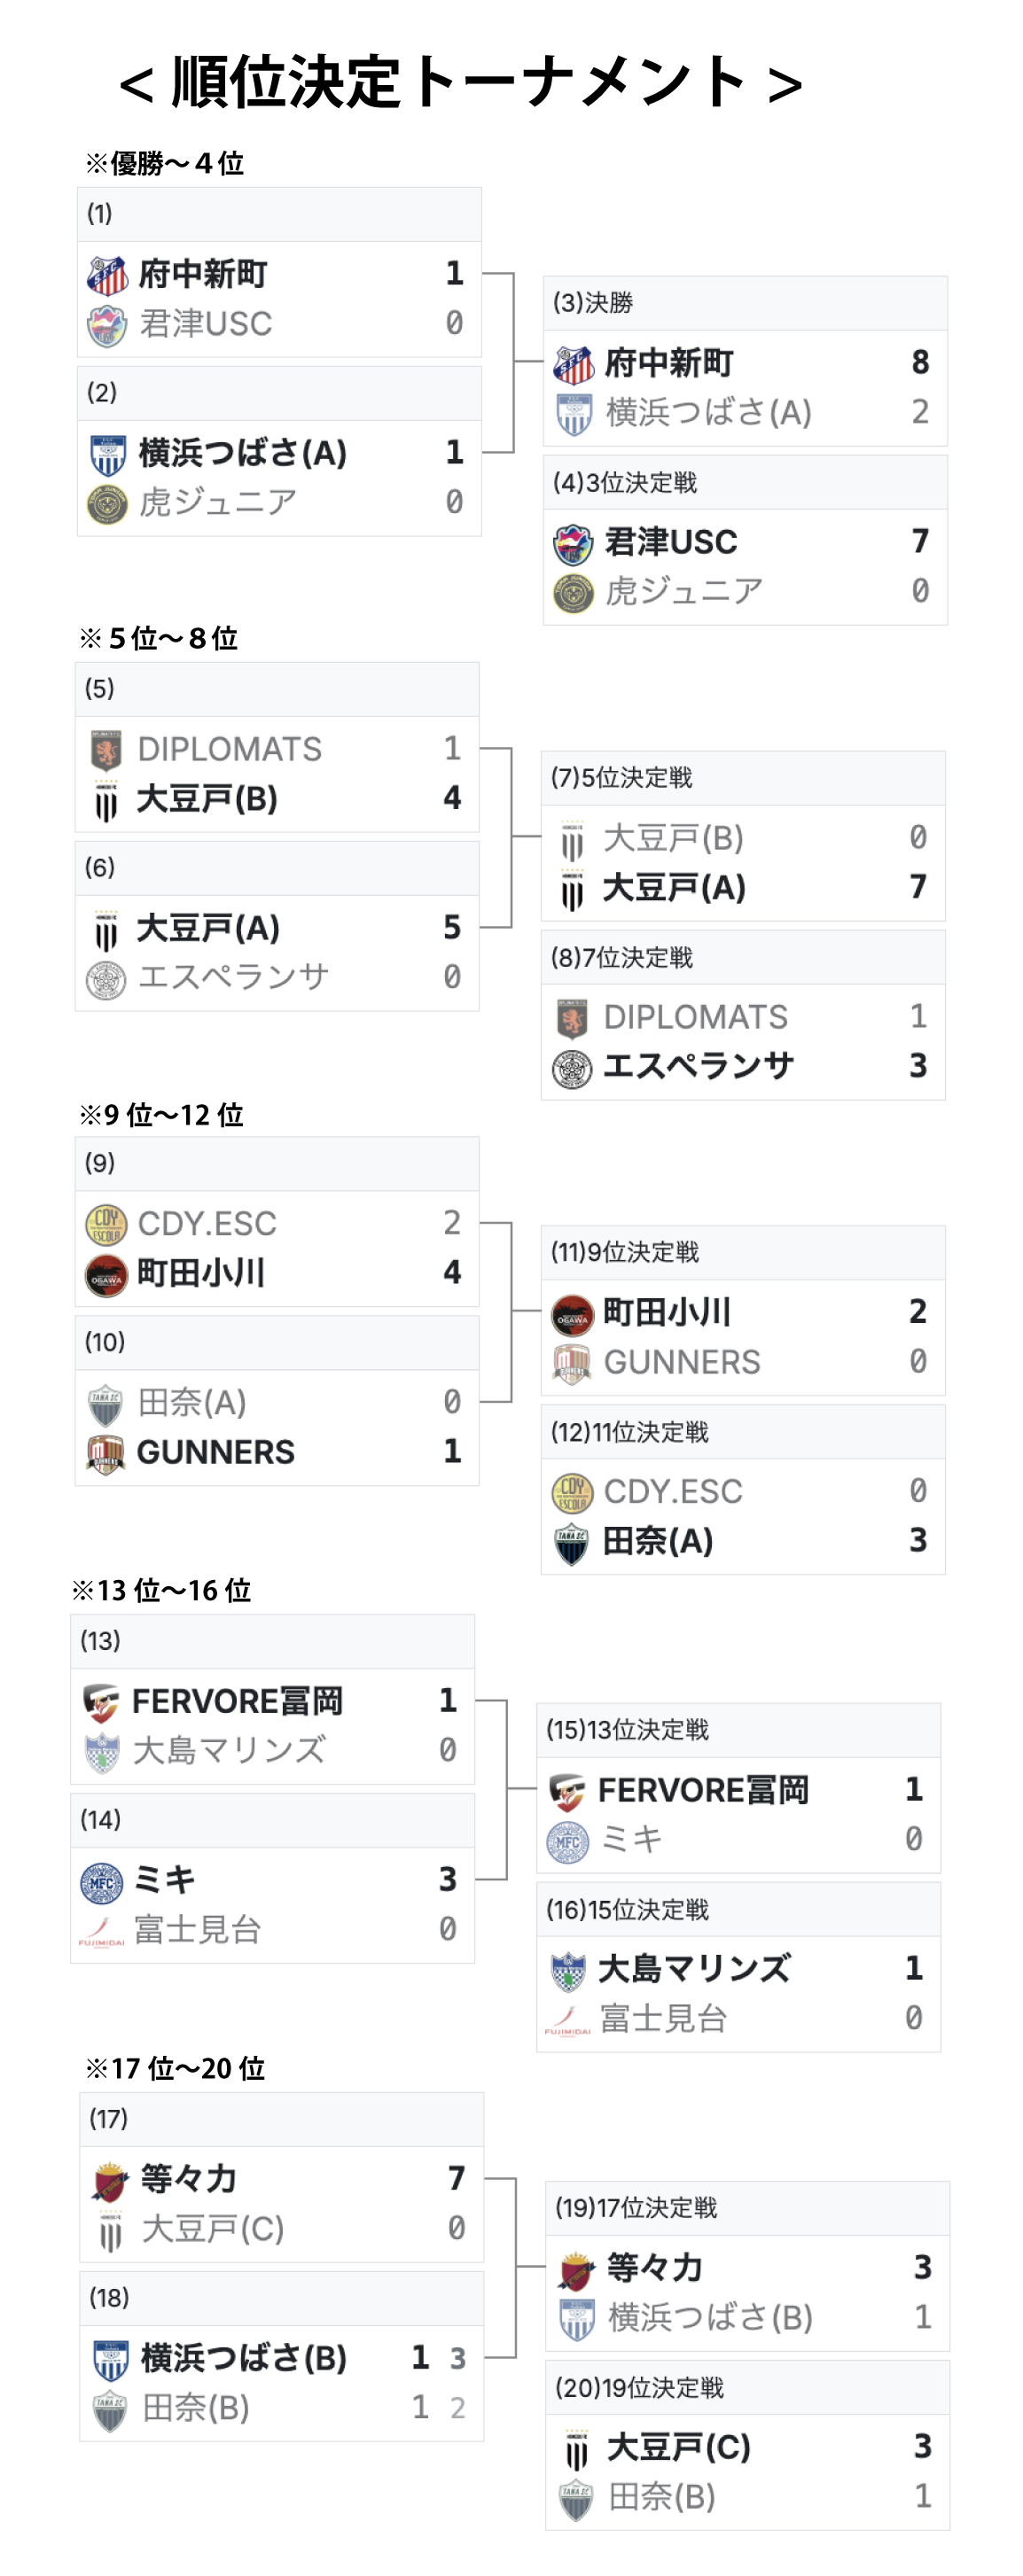
Task: Click 府中新町 team crest in match (1)
Action: coord(107,275)
